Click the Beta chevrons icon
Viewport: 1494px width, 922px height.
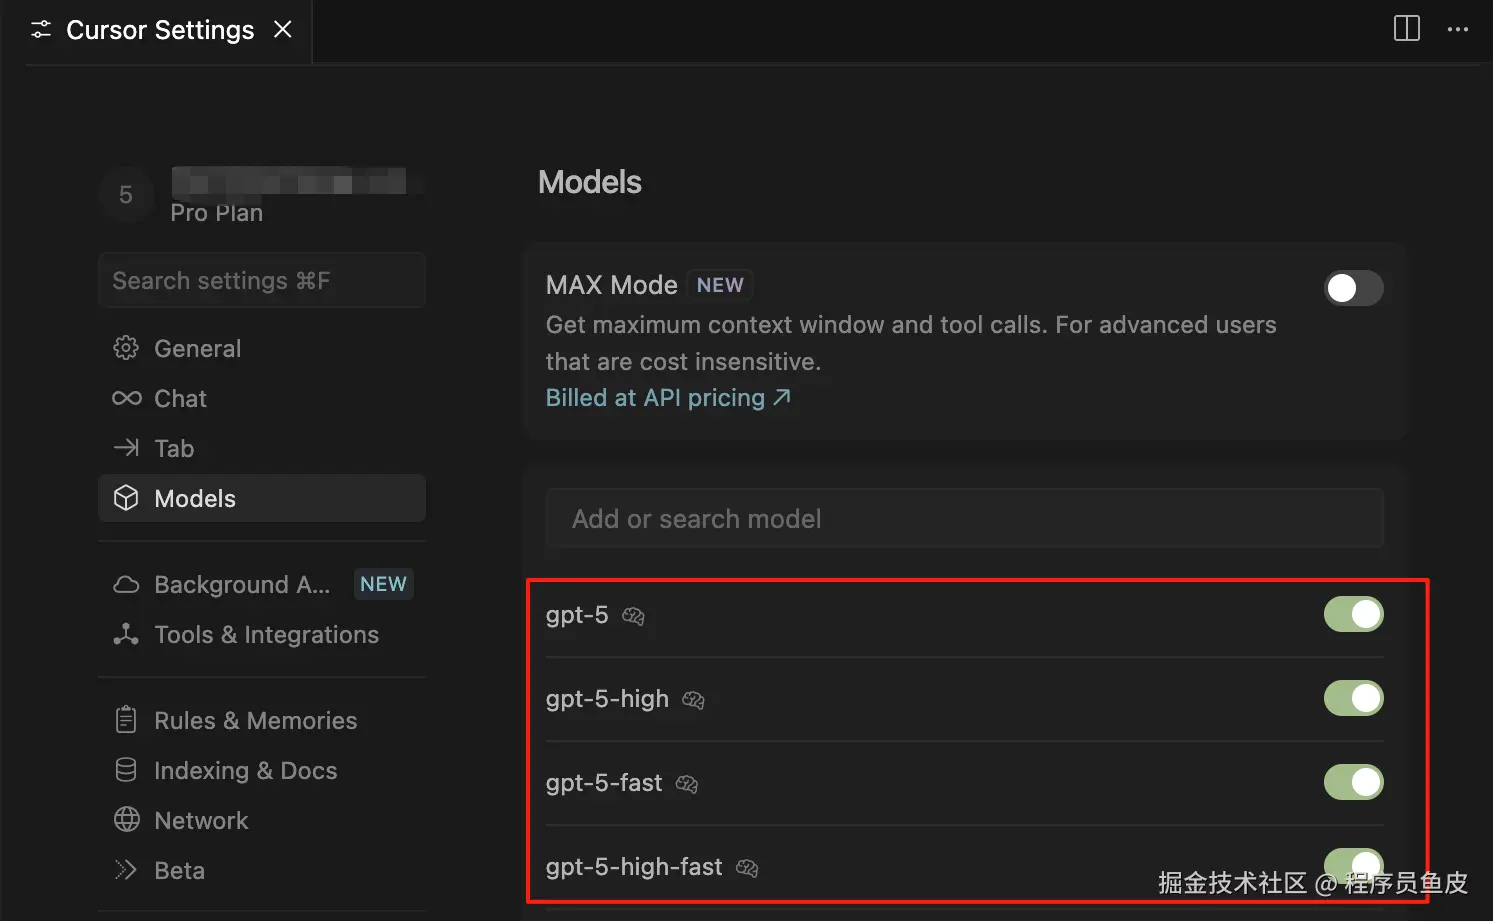point(125,870)
